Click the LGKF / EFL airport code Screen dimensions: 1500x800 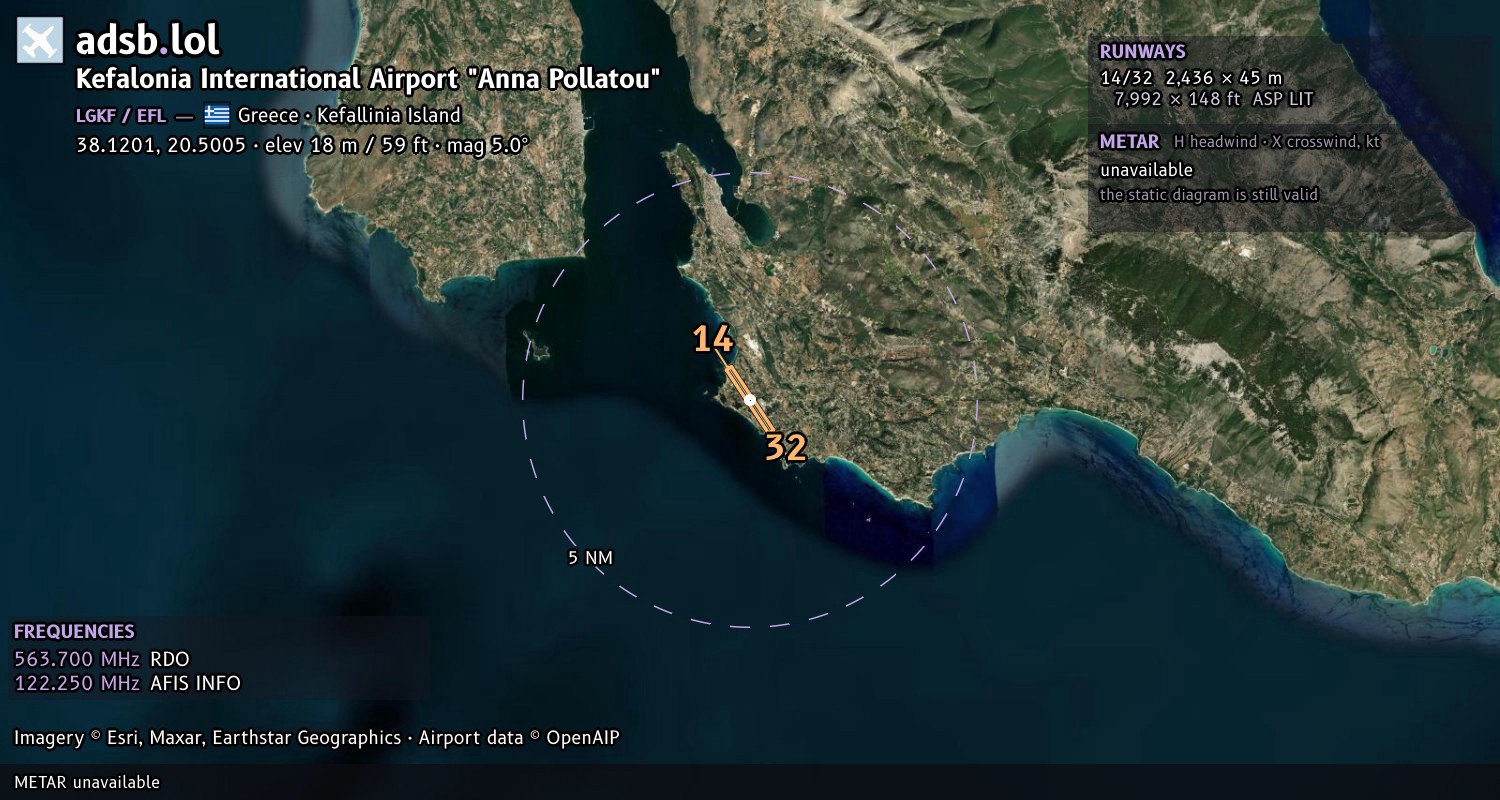coord(121,115)
